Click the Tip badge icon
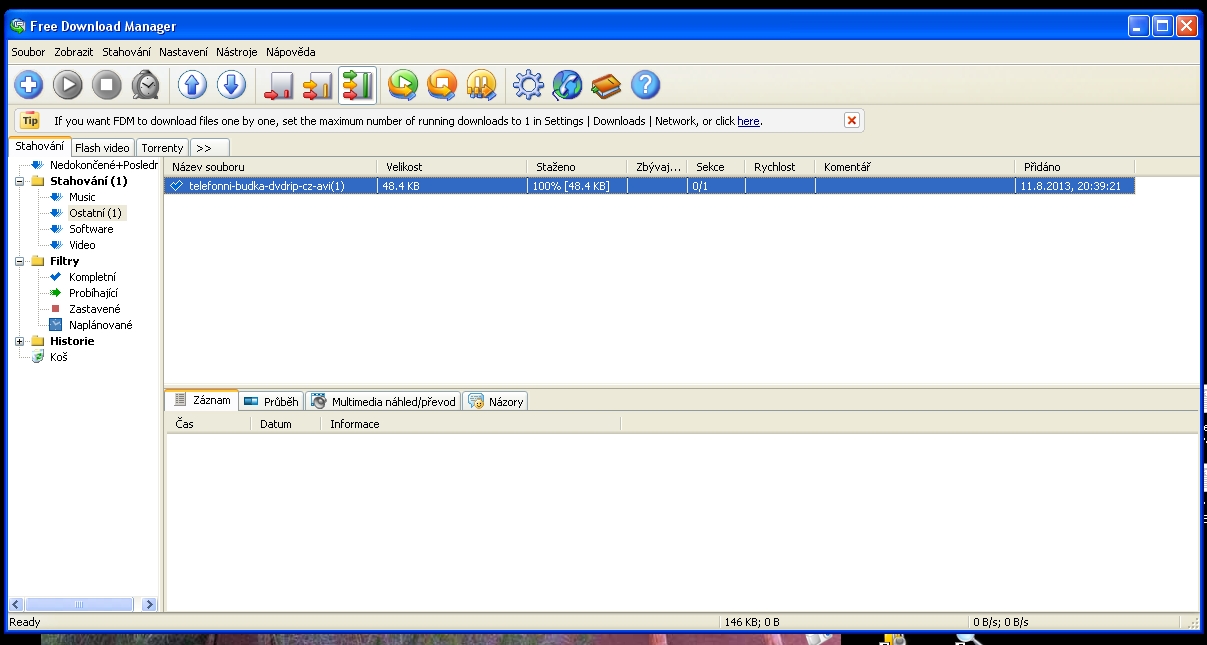The height and width of the screenshot is (645, 1207). [x=30, y=120]
